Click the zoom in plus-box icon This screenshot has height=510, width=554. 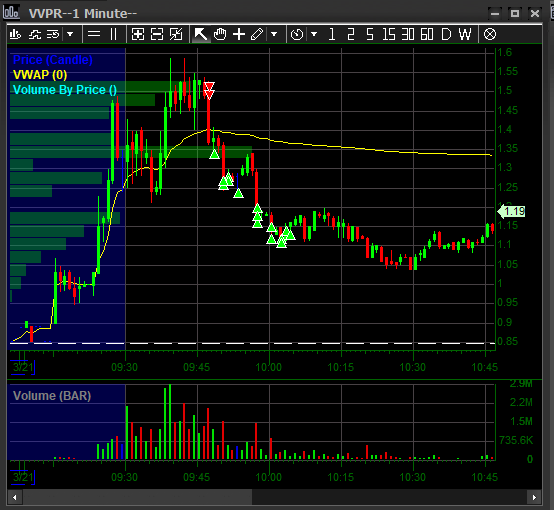point(138,34)
